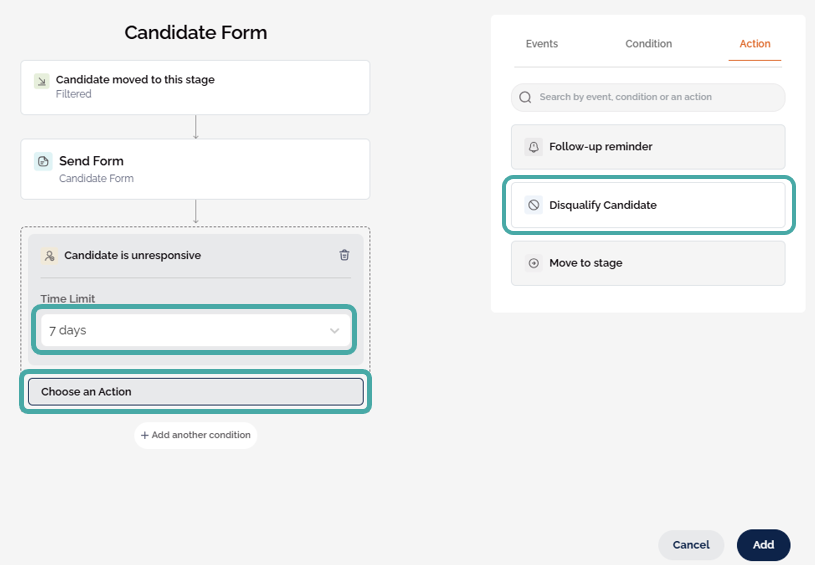Click the trash icon on unresponsive condition

click(344, 255)
